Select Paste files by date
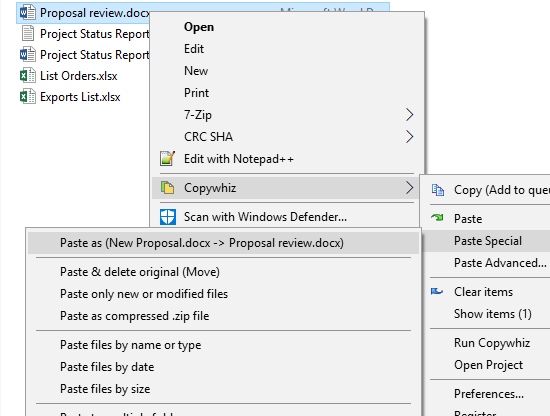The image size is (550, 416). coord(223,367)
